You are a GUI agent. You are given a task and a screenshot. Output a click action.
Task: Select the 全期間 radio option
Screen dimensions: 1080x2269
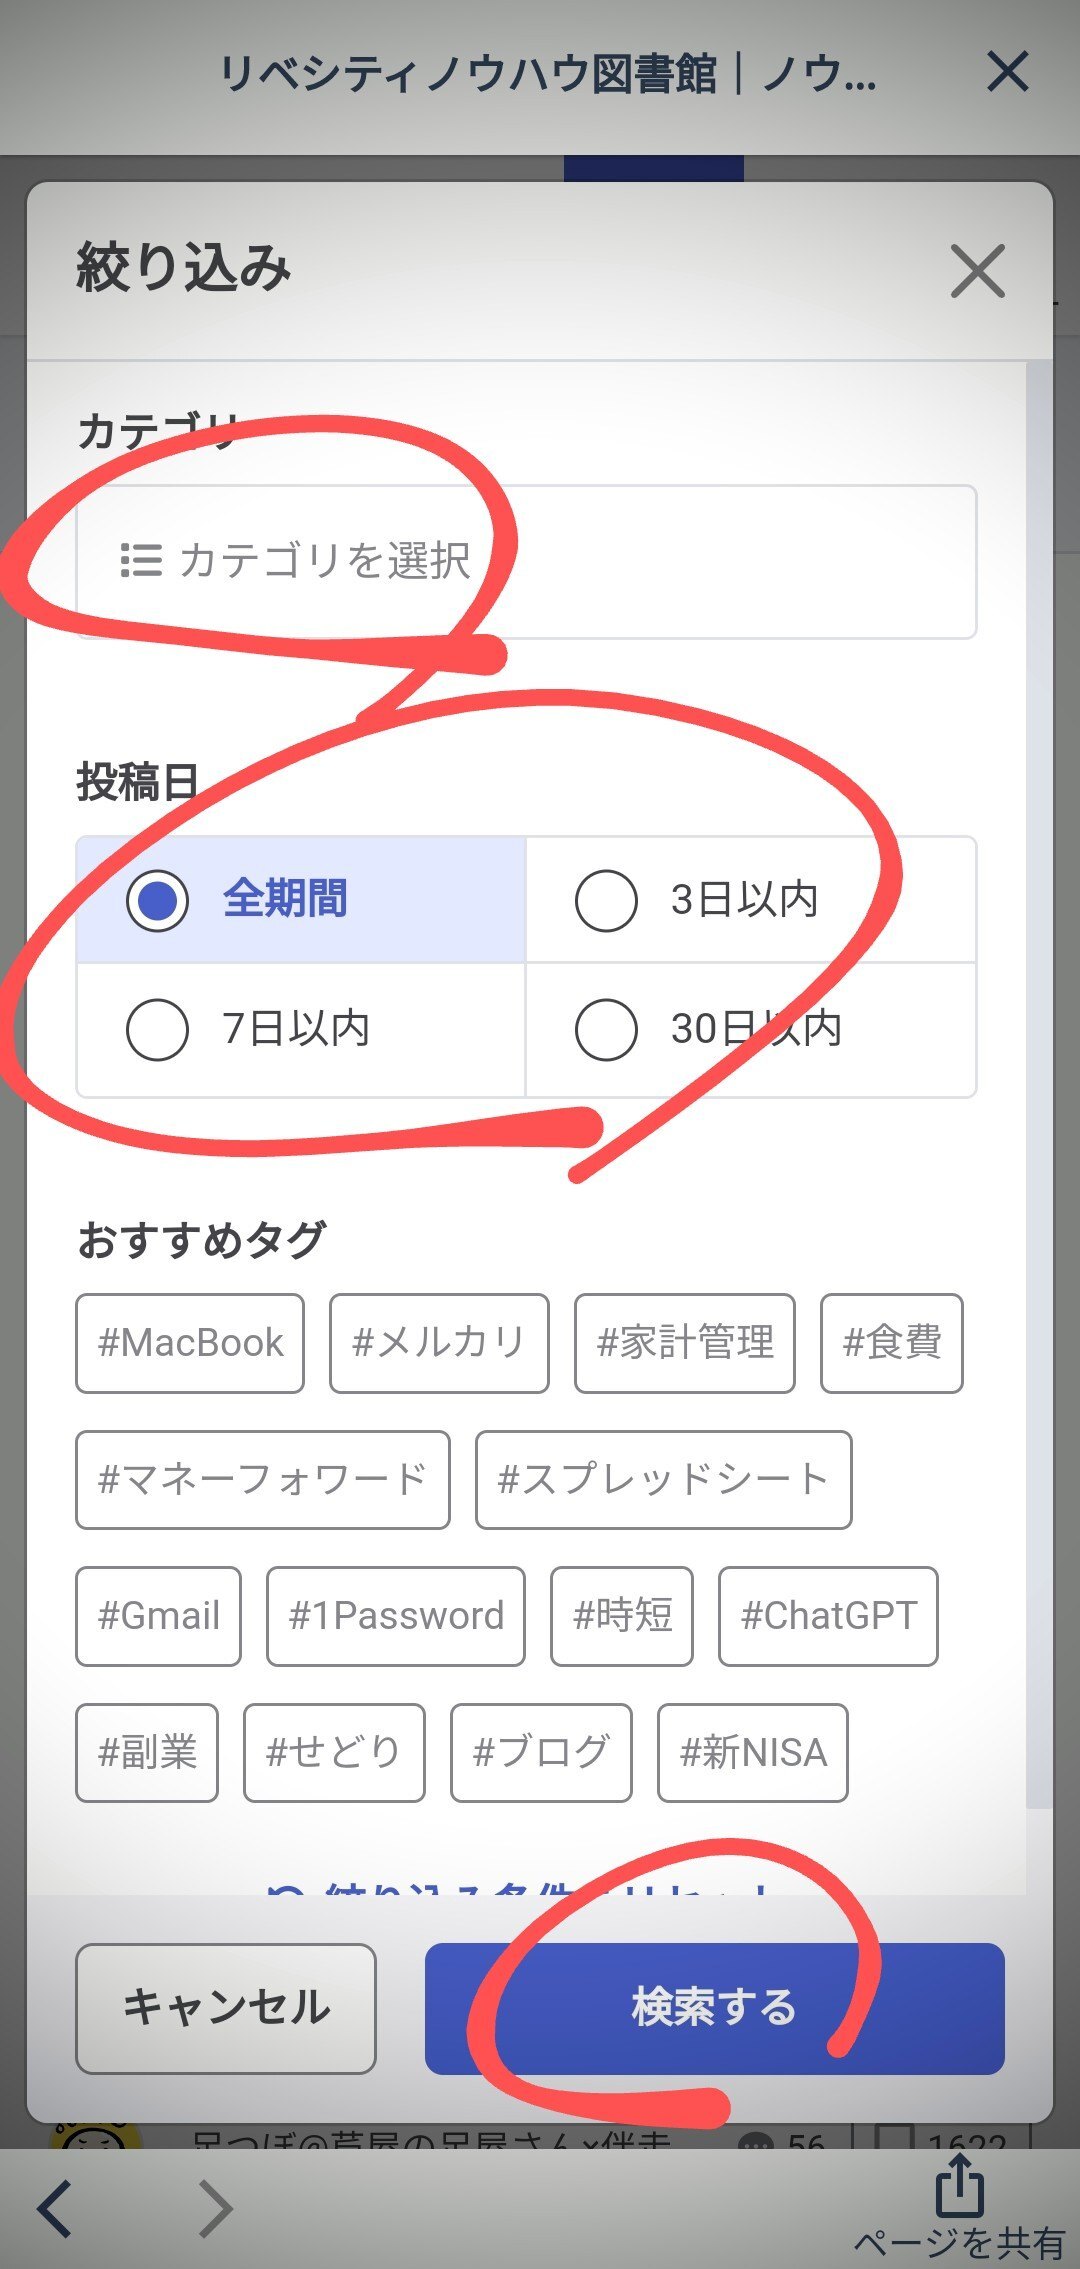click(301, 899)
